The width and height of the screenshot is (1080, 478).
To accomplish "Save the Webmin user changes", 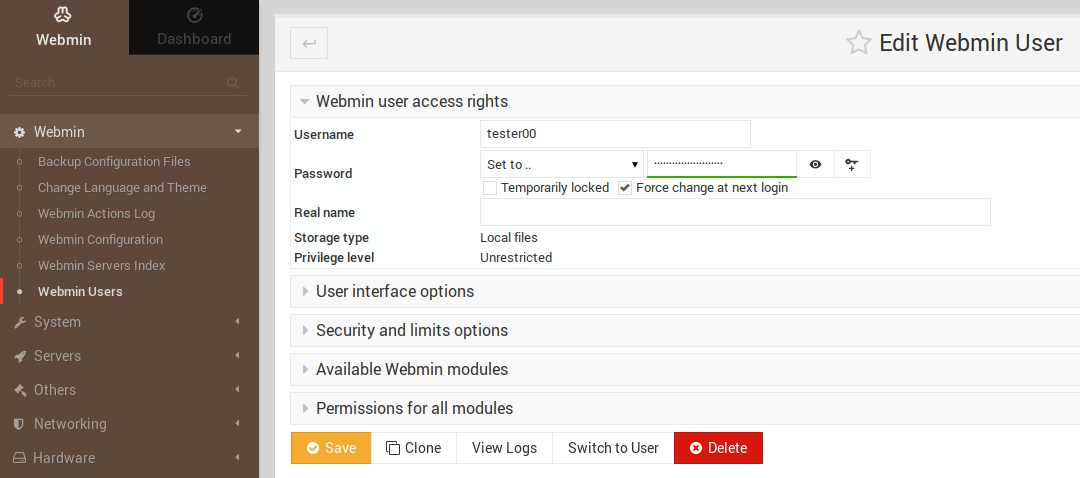I will pyautogui.click(x=331, y=448).
